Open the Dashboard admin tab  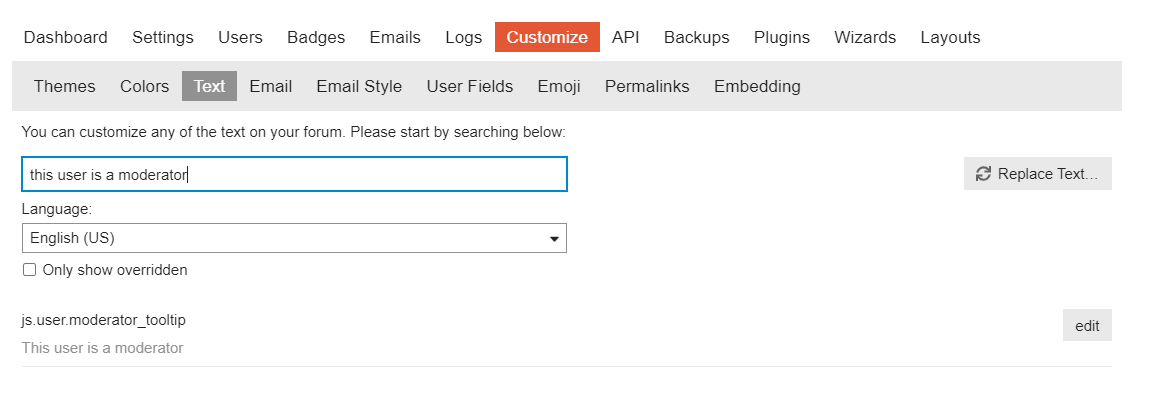(65, 37)
